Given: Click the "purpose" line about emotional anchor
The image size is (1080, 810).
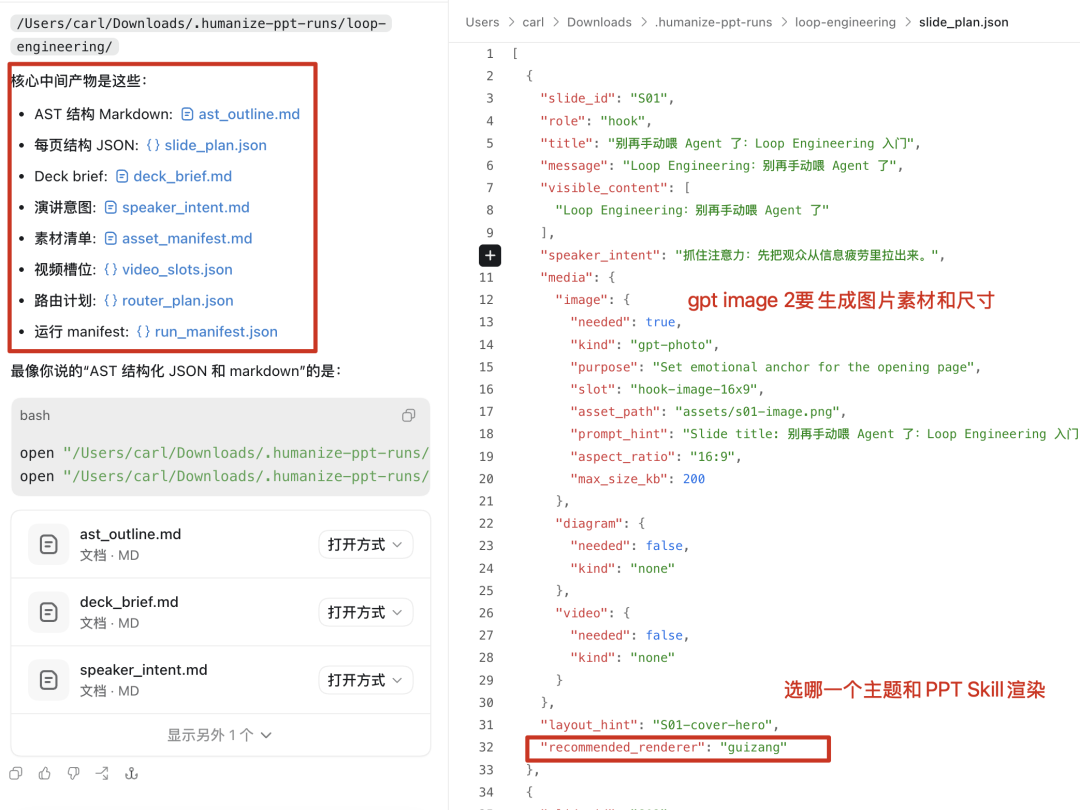Looking at the screenshot, I should click(x=775, y=367).
